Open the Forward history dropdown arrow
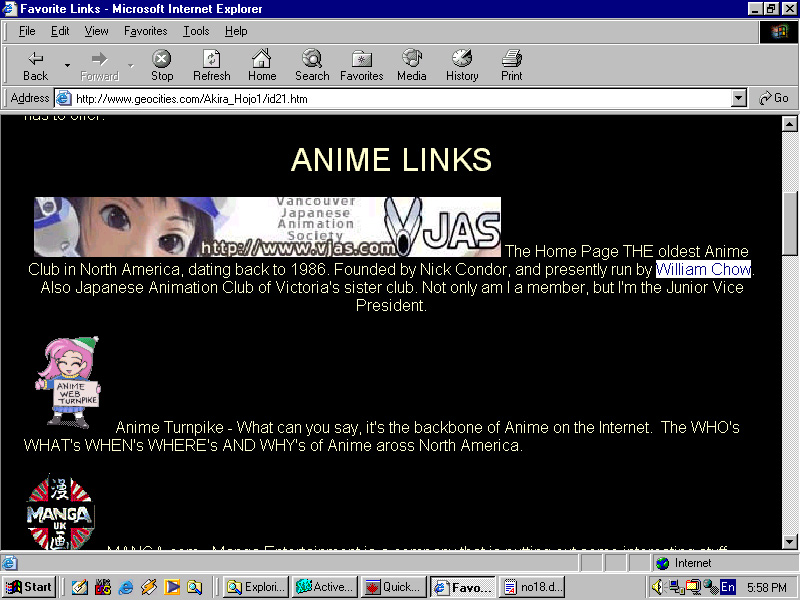The width and height of the screenshot is (800, 600). click(x=131, y=65)
